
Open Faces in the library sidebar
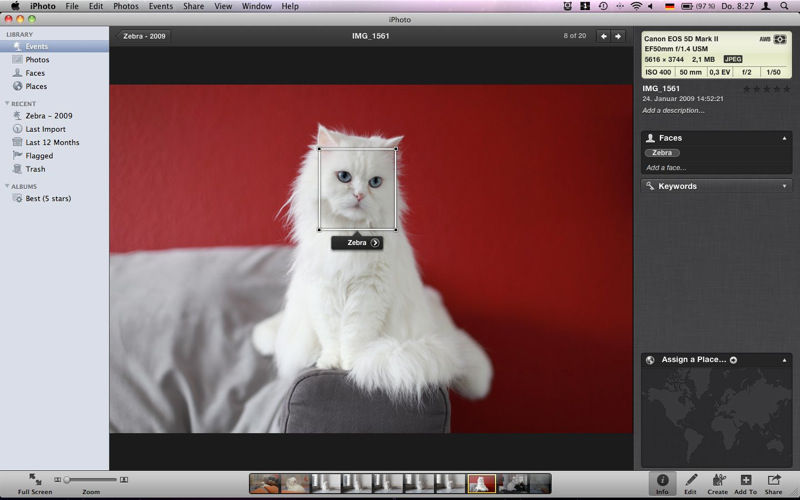click(35, 73)
